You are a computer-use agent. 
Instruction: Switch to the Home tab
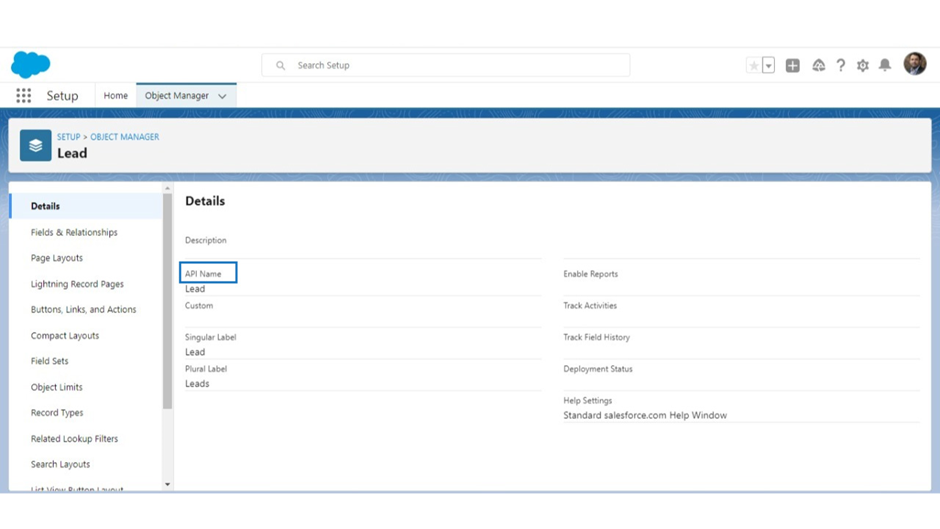116,95
